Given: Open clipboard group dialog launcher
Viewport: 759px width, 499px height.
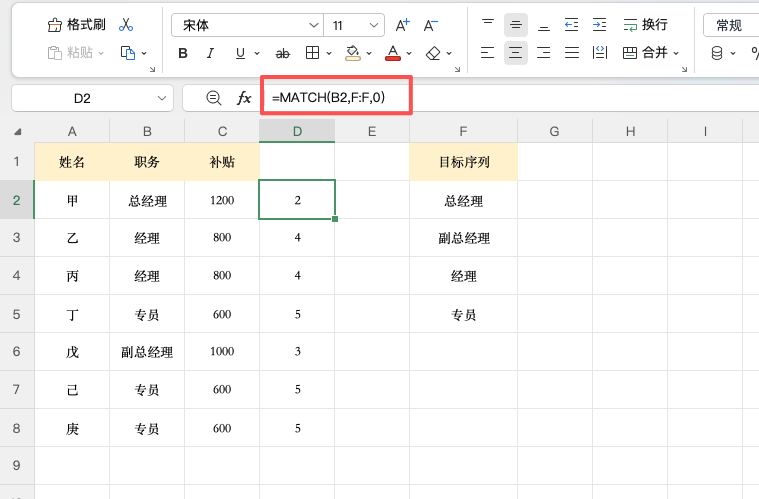Looking at the screenshot, I should point(152,70).
